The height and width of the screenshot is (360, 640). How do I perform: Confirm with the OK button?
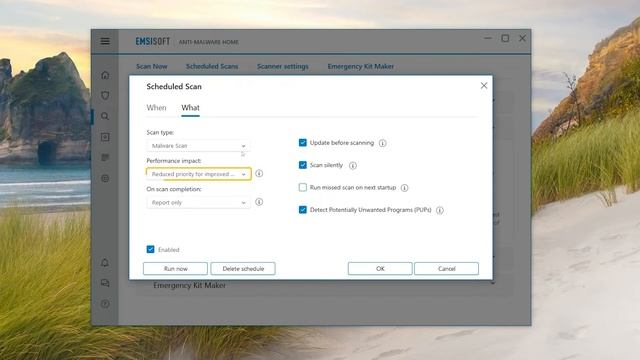pyautogui.click(x=380, y=269)
